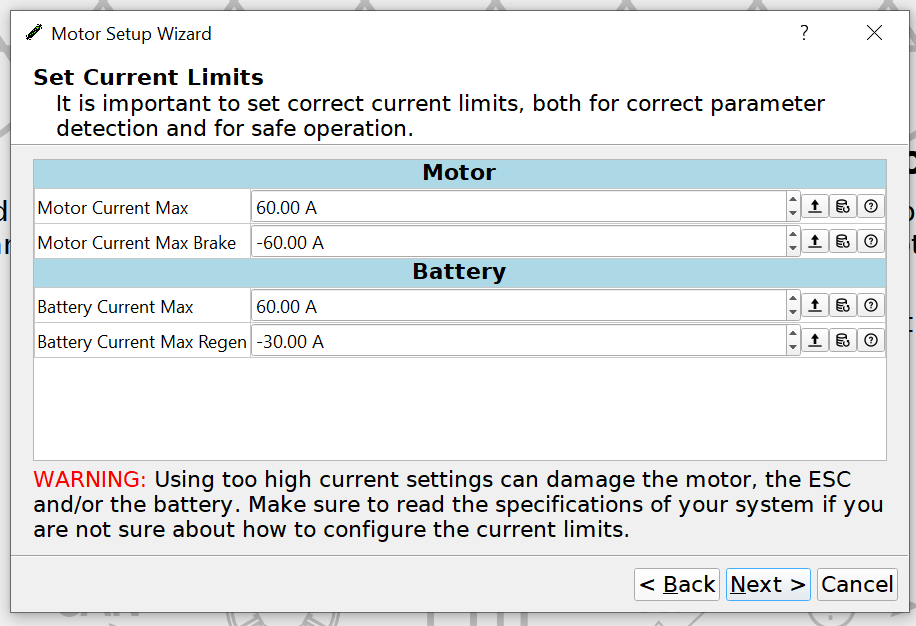Cancel the Motor Setup Wizard

tap(857, 584)
